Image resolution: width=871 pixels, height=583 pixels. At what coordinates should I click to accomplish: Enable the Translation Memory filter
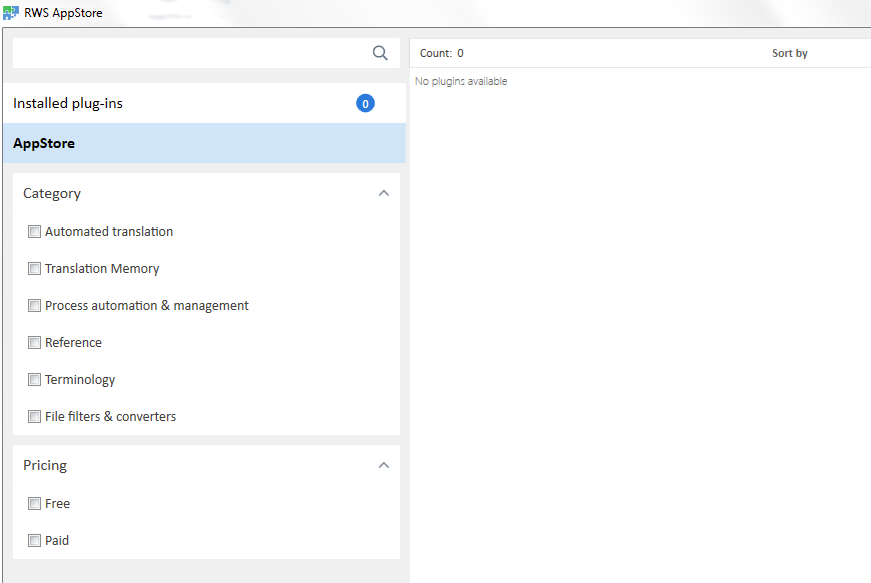pos(34,269)
